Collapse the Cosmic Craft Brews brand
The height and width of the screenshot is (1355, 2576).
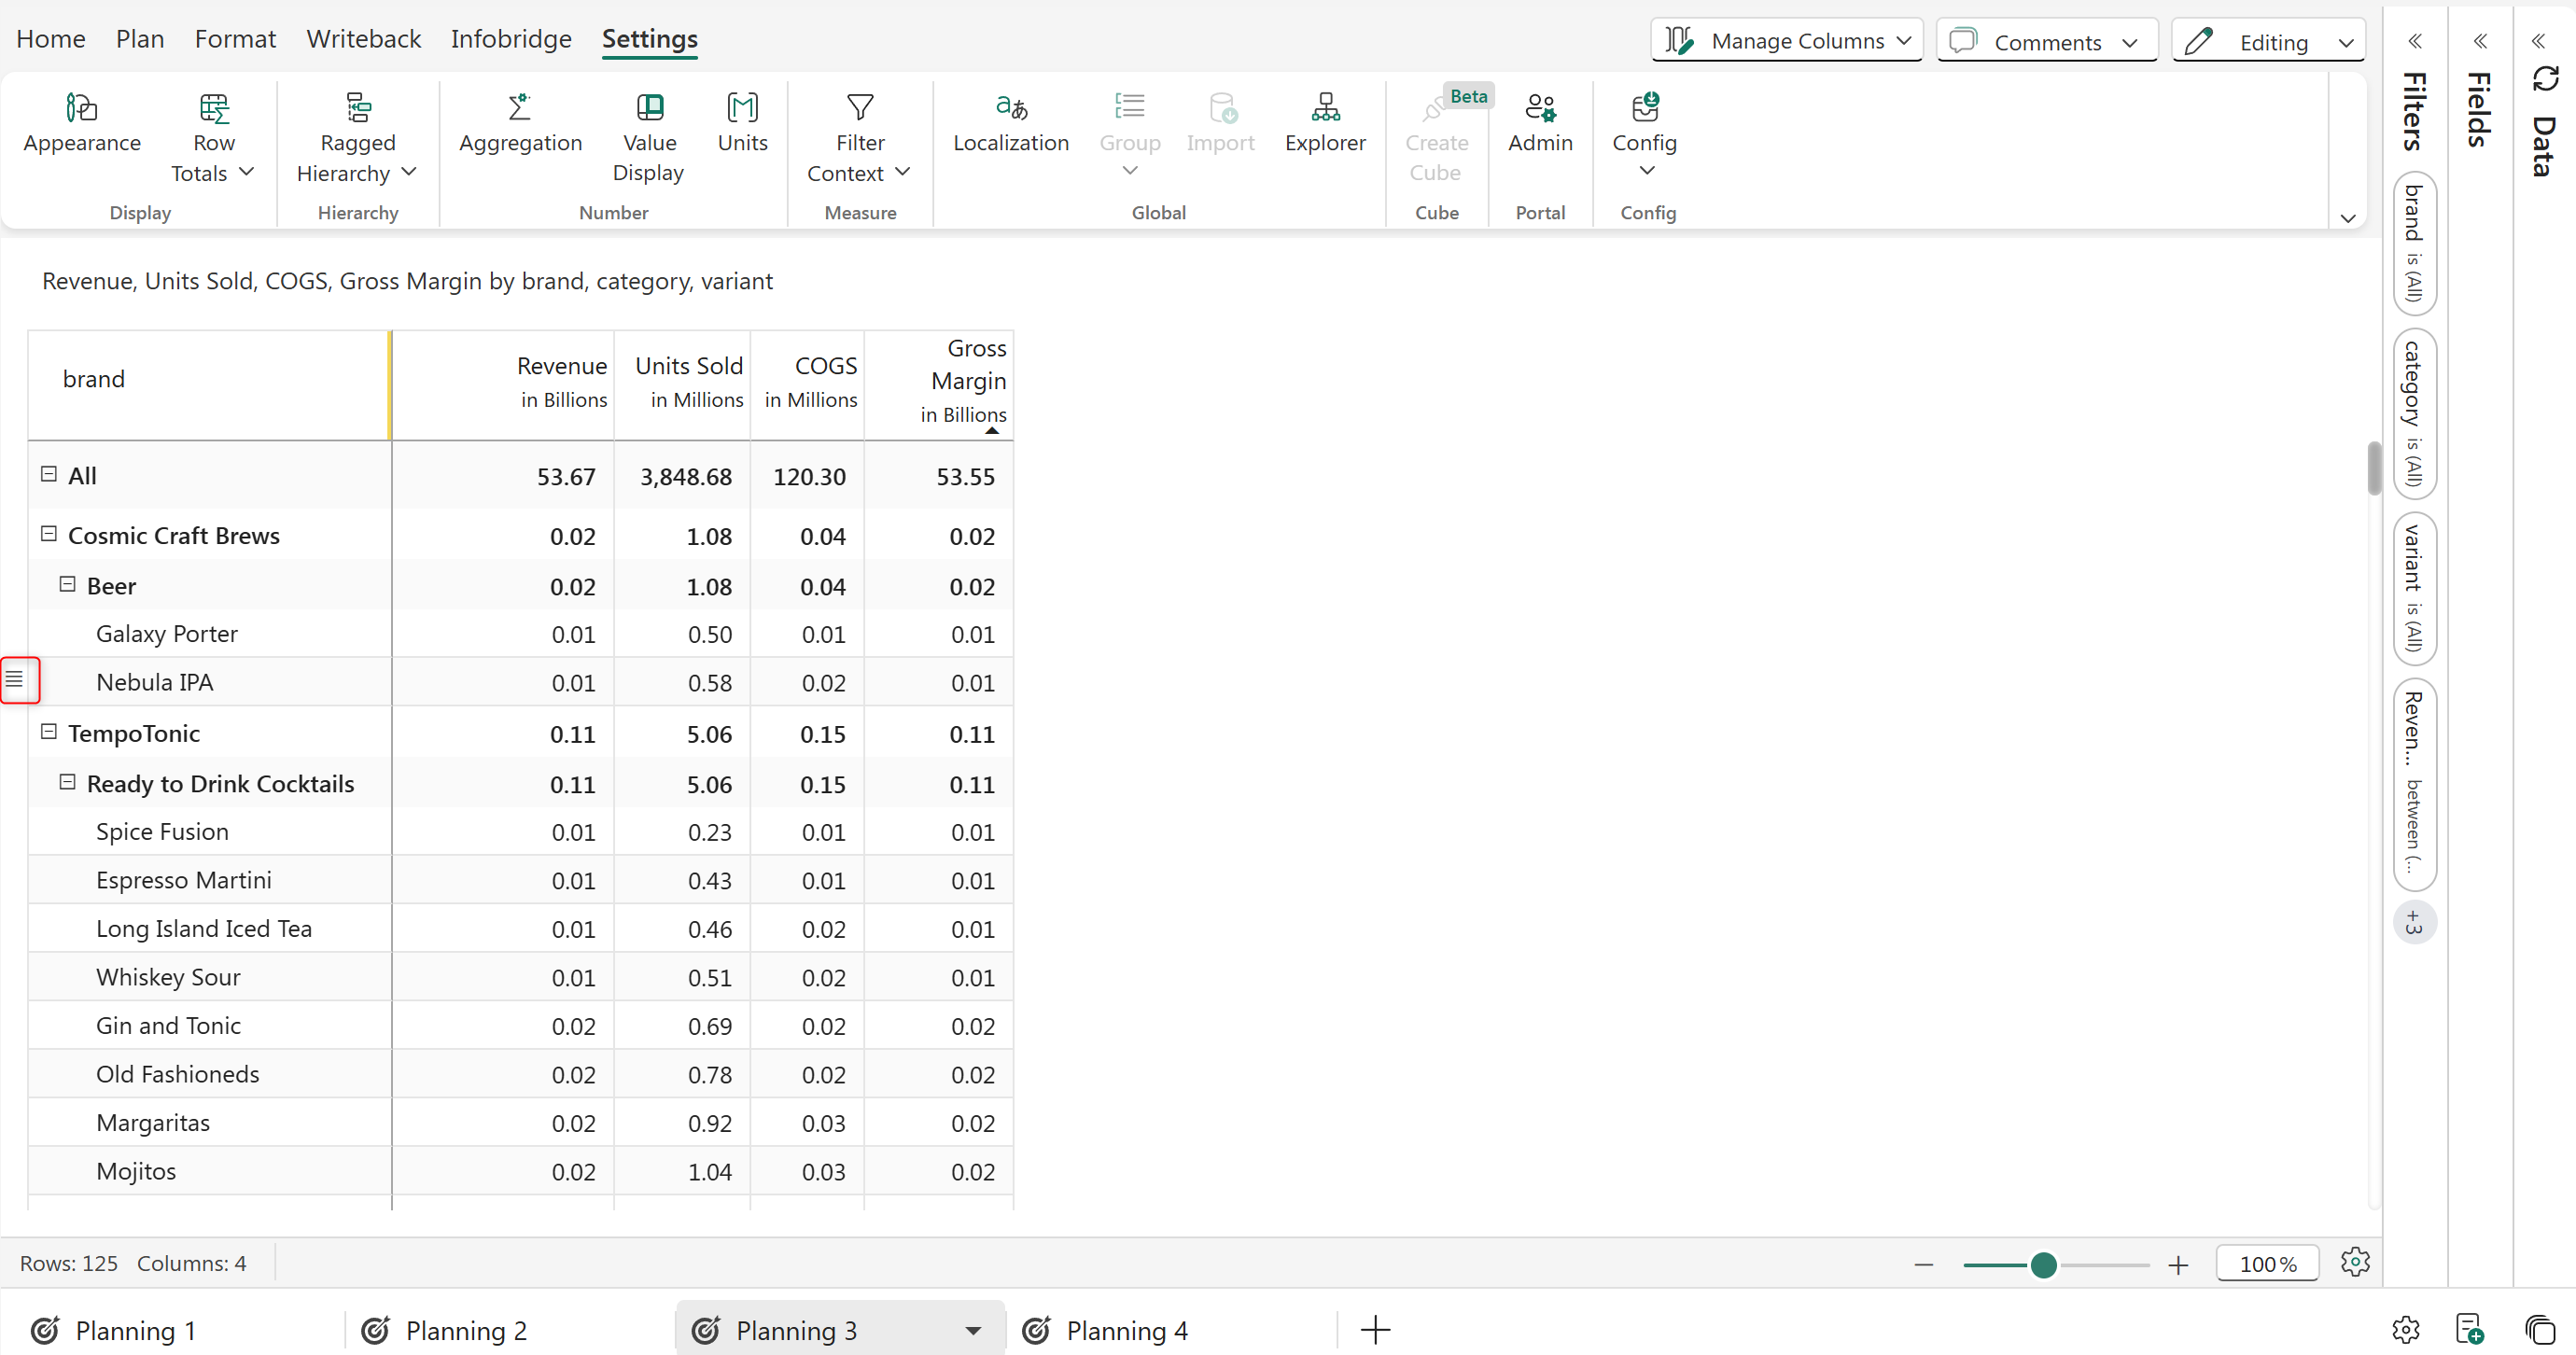point(48,534)
